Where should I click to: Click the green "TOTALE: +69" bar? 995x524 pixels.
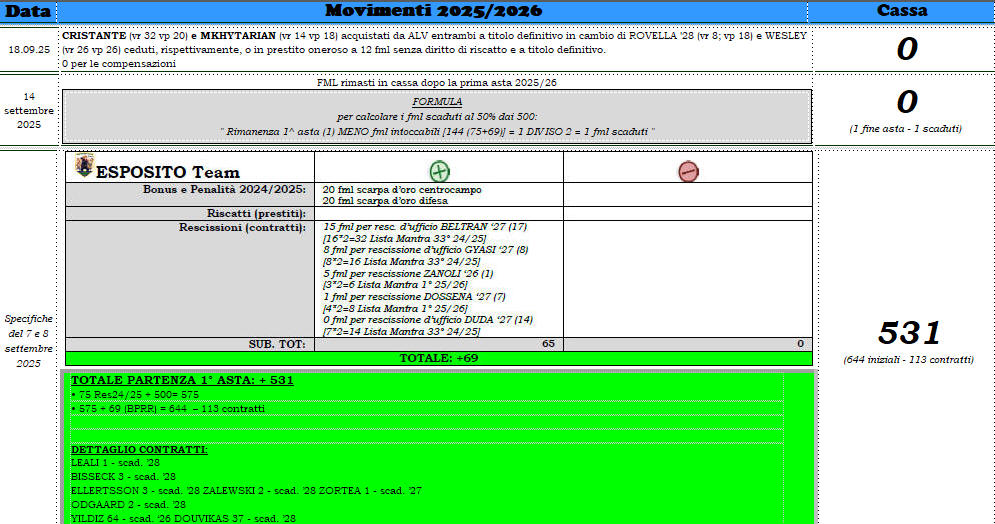coord(438,358)
